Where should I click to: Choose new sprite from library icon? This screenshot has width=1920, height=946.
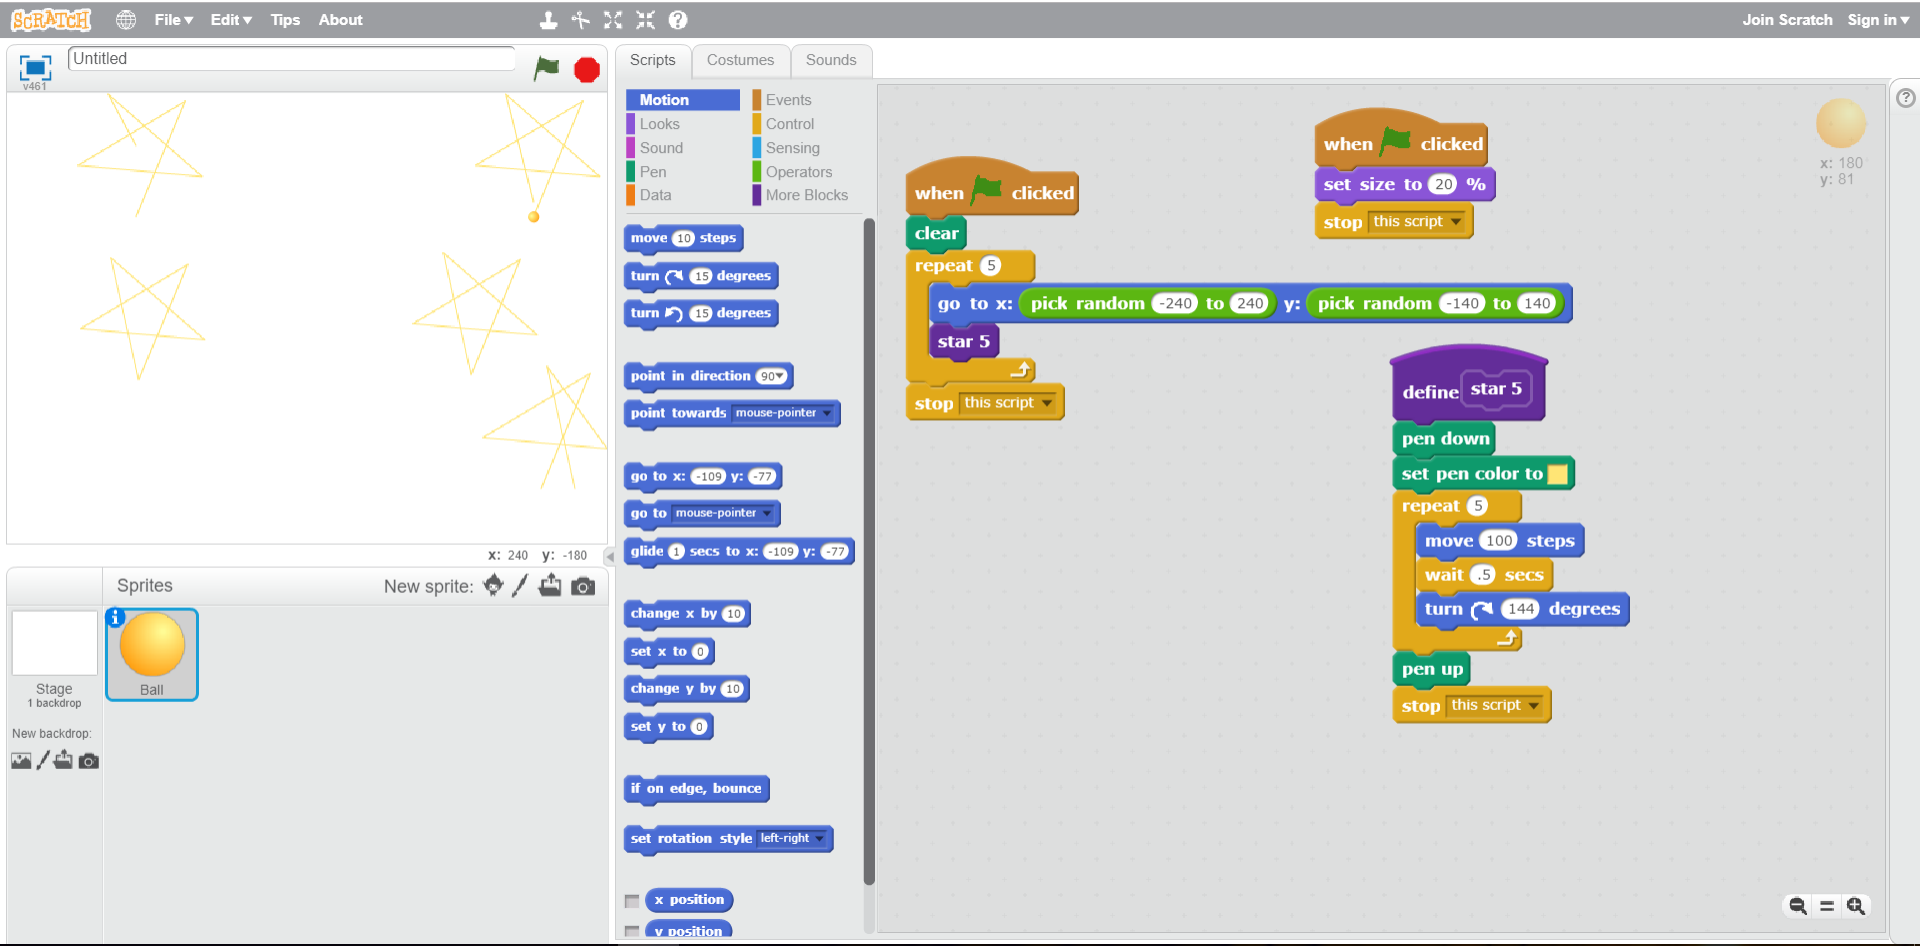(x=493, y=586)
